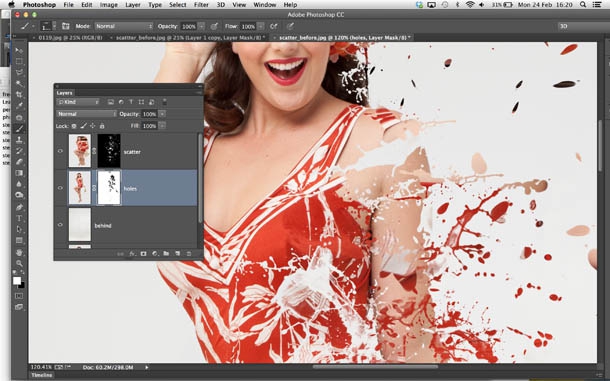The width and height of the screenshot is (610, 381).
Task: Select the Crop tool in toolbar
Action: [x=19, y=95]
